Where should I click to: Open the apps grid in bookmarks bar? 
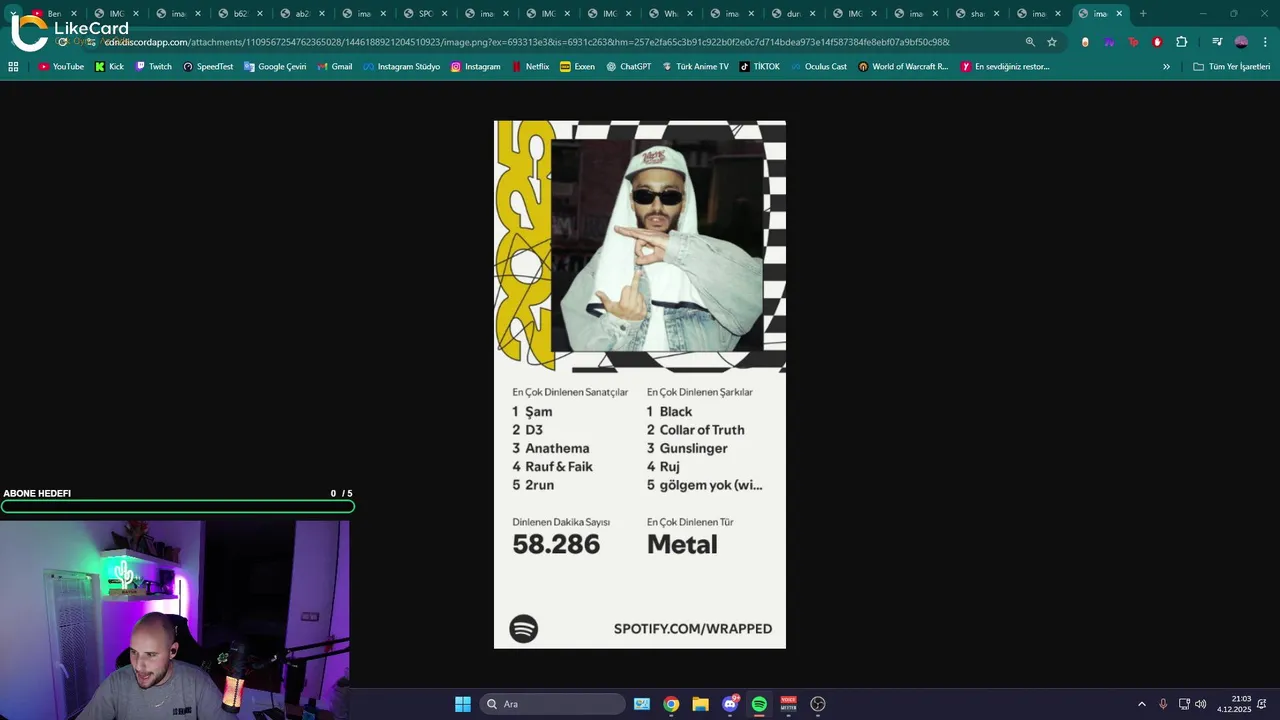(13, 67)
